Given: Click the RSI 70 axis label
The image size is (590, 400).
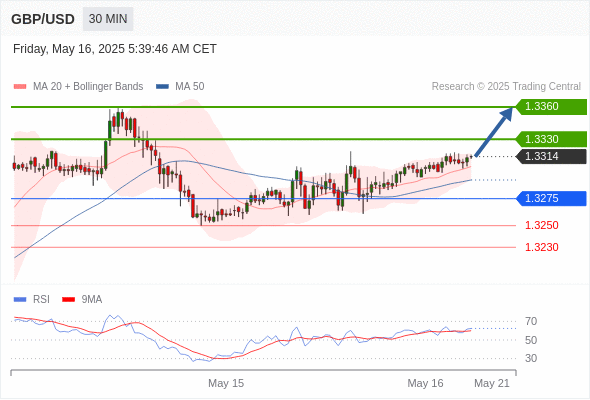Looking at the screenshot, I should (531, 321).
